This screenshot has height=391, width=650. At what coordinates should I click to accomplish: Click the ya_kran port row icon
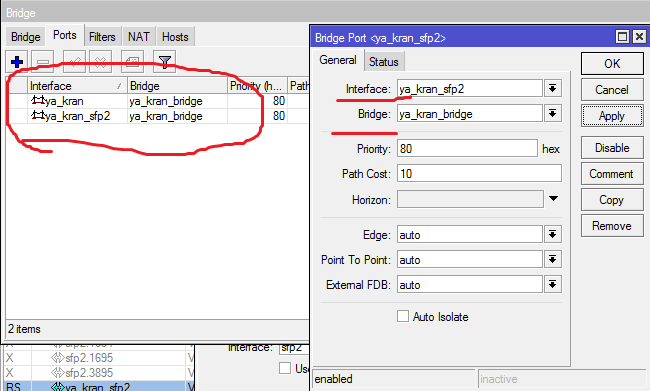pyautogui.click(x=38, y=100)
